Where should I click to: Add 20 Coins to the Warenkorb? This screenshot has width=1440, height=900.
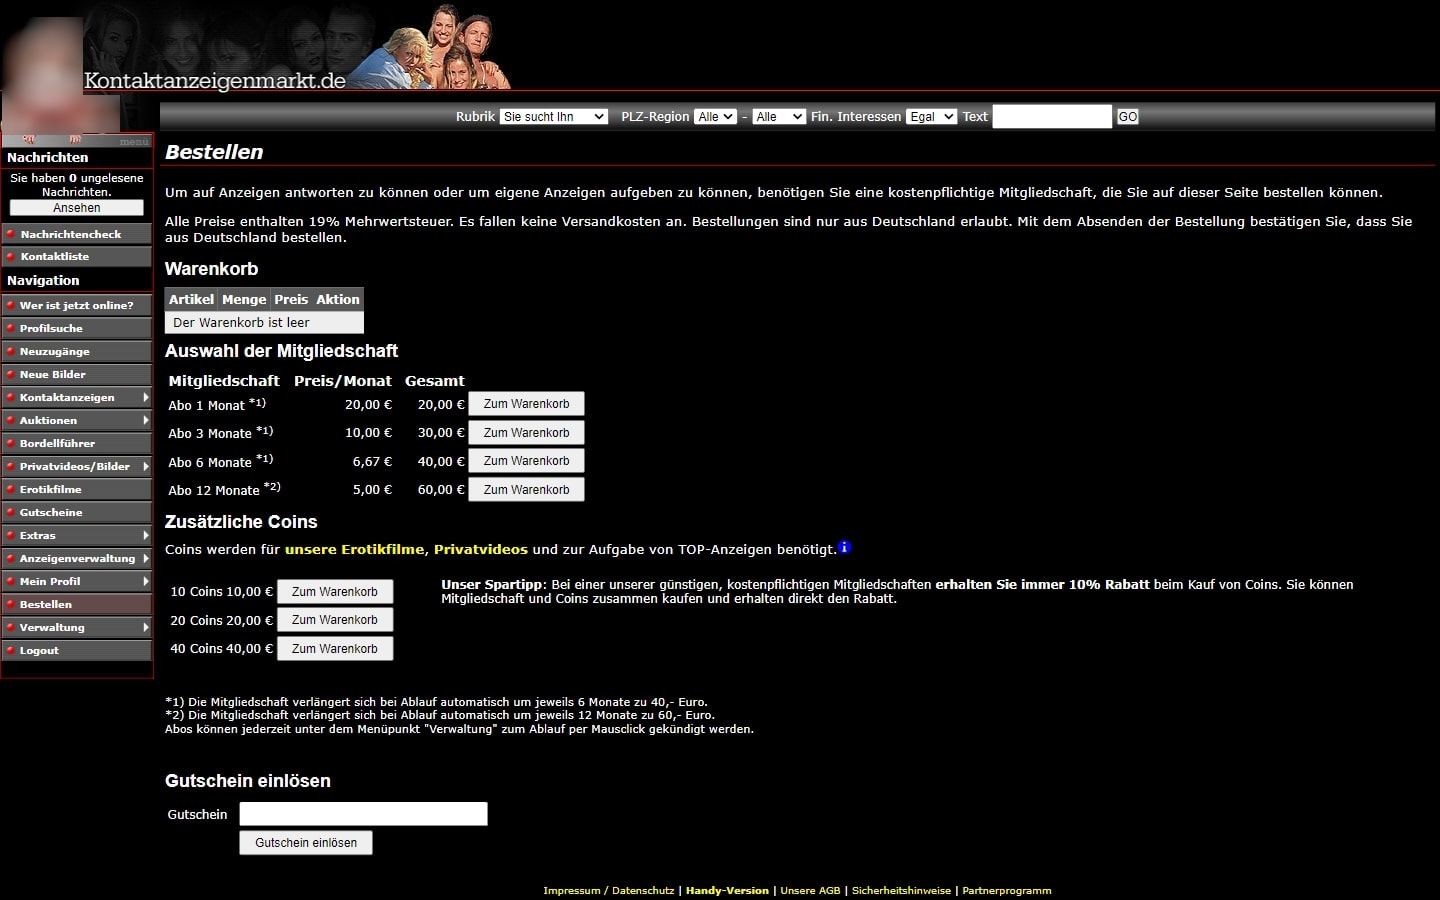point(334,620)
